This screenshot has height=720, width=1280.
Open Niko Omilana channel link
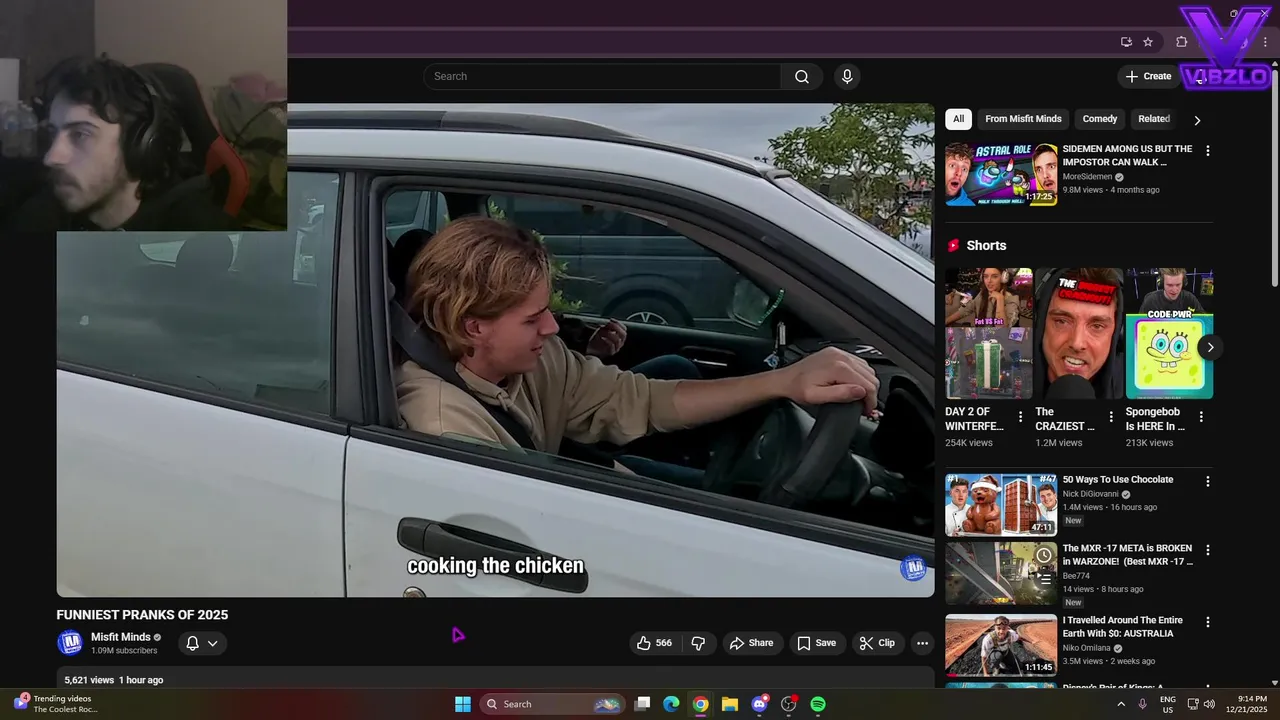pyautogui.click(x=1088, y=648)
